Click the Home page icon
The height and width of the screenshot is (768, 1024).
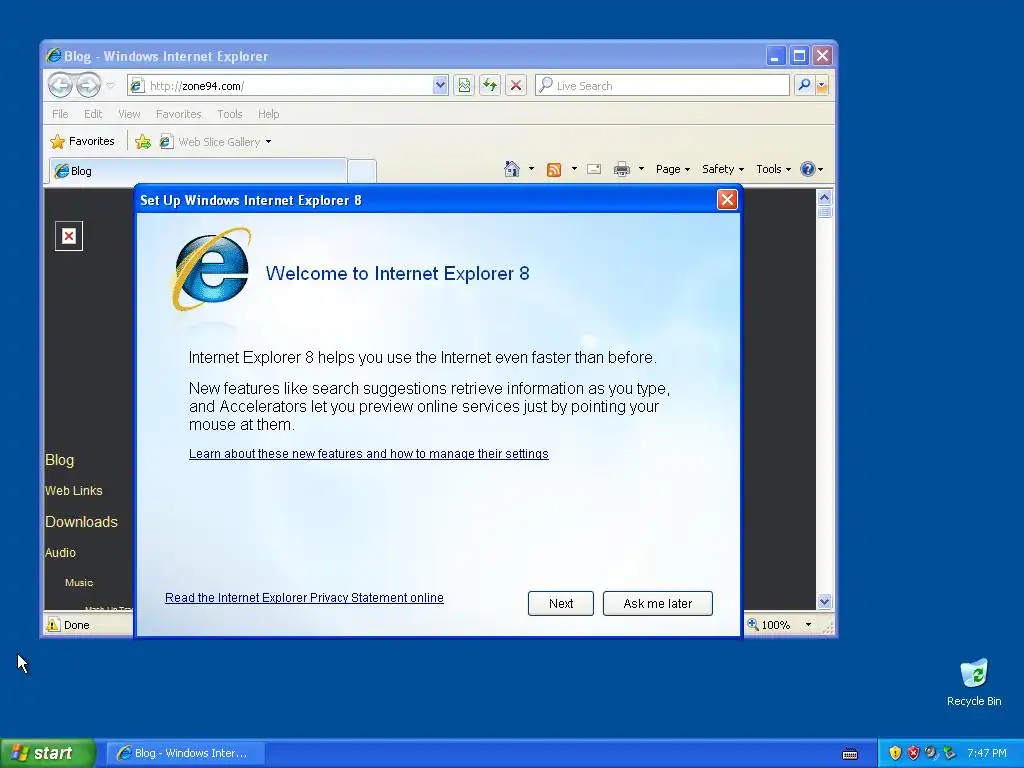click(x=512, y=169)
